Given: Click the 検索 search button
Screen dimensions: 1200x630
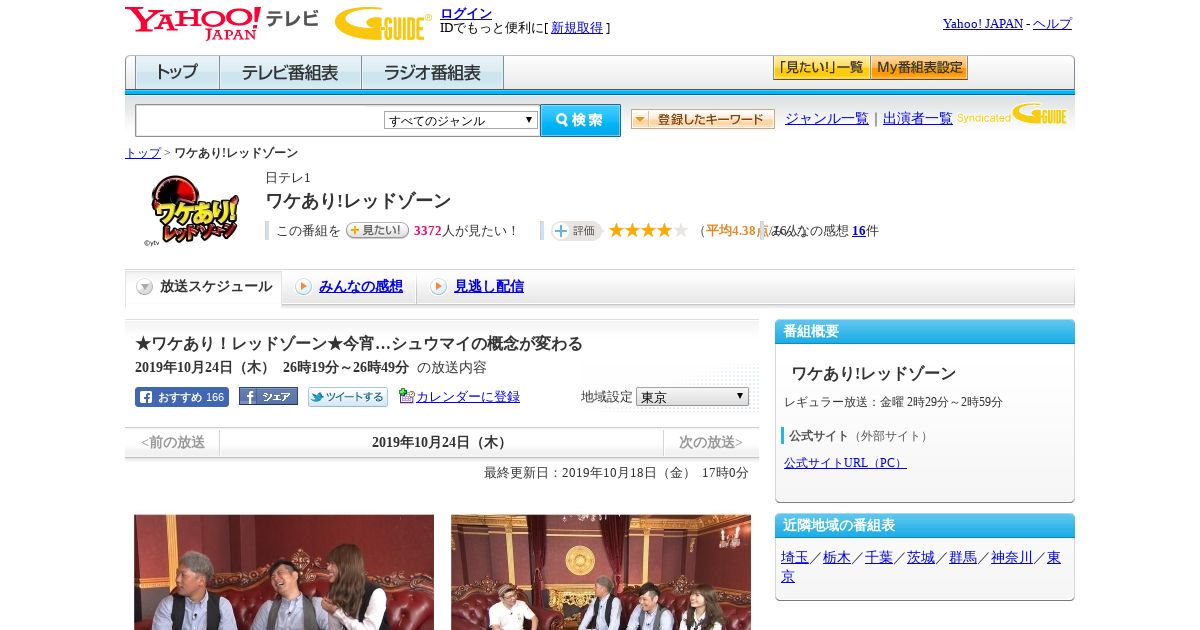Looking at the screenshot, I should point(580,120).
